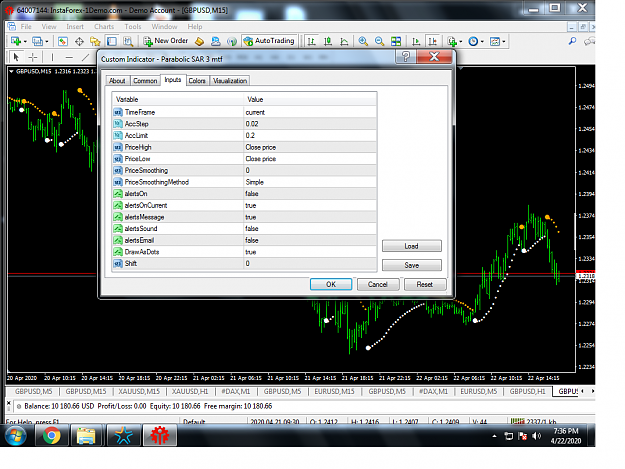This screenshot has width=625, height=469.
Task: Open the Insert menu
Action: pos(75,27)
